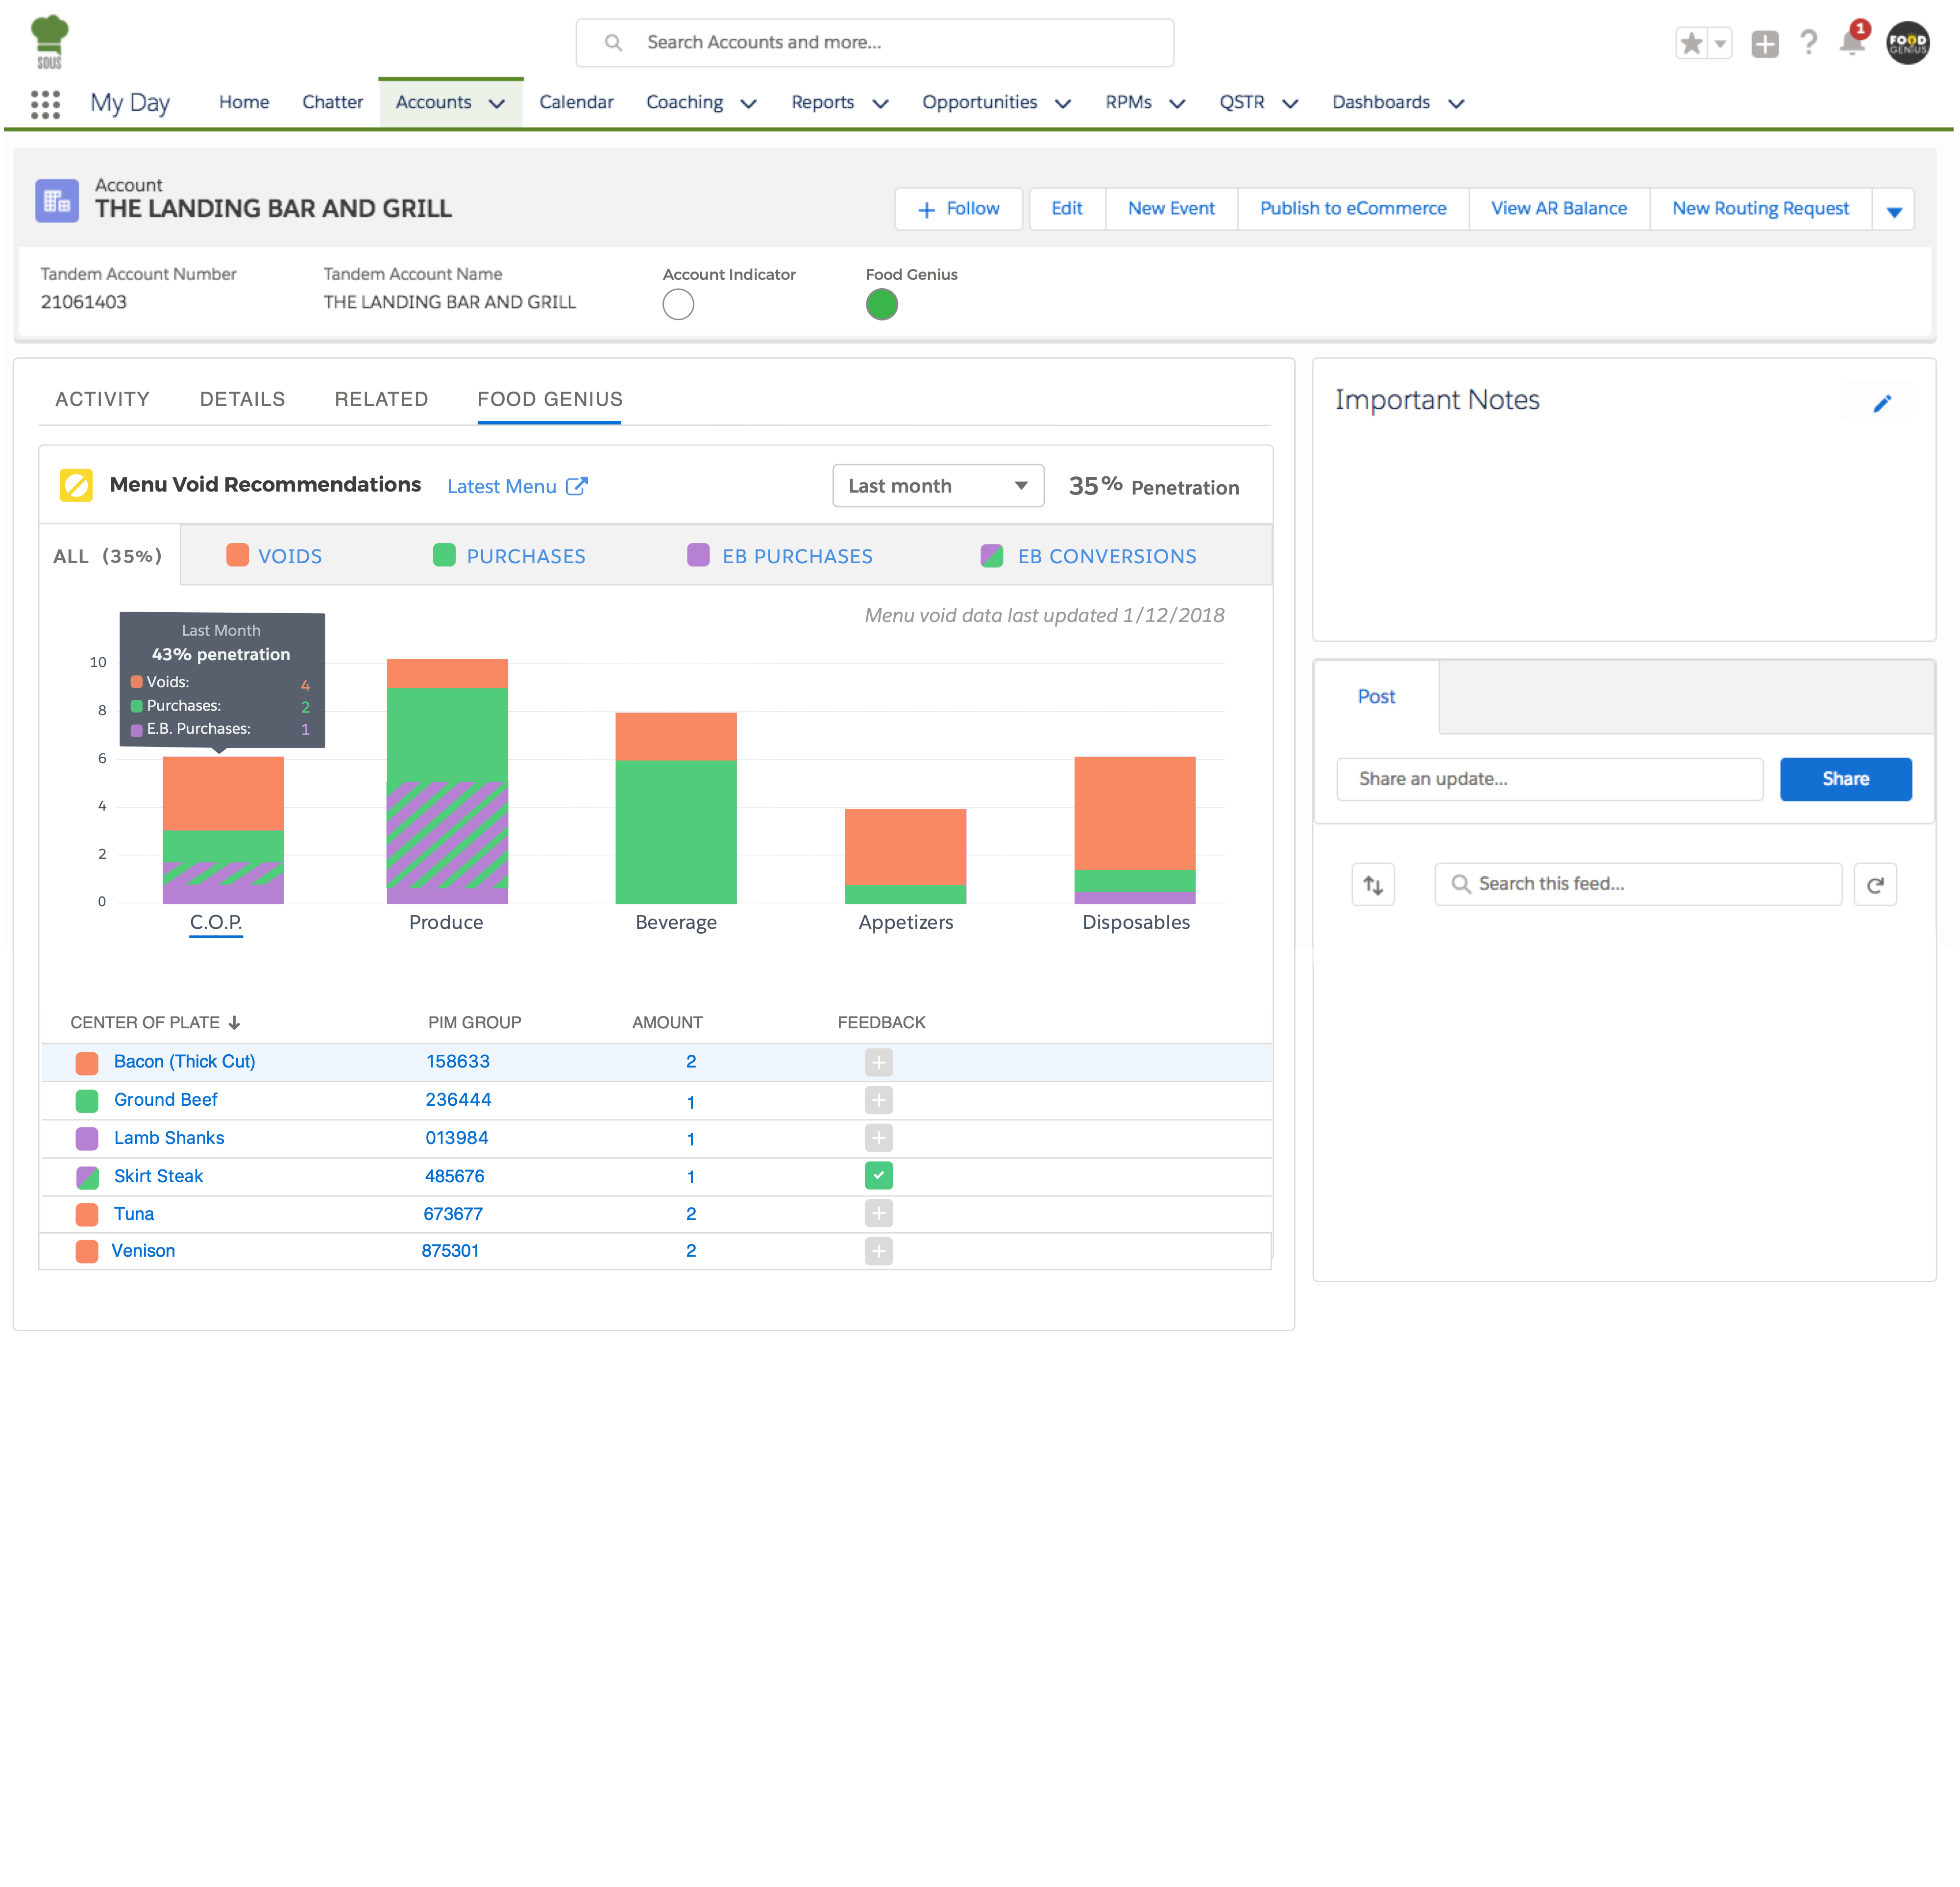Add feedback for Ground Beef

pos(878,1100)
